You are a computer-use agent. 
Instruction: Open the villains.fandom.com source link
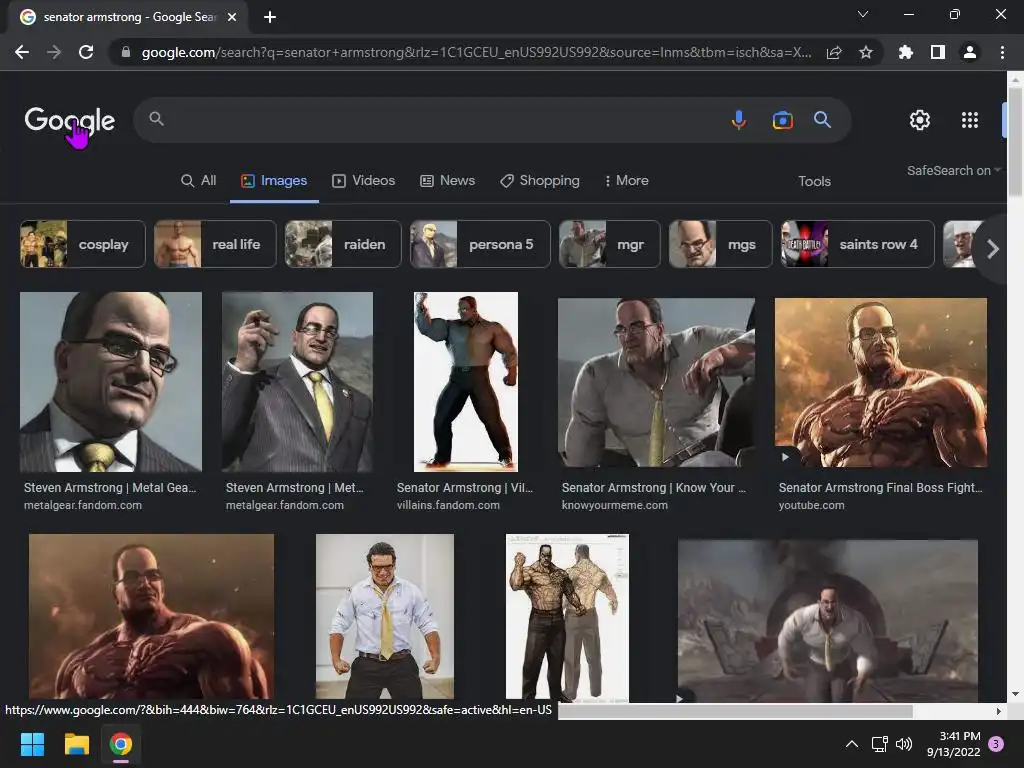(448, 505)
